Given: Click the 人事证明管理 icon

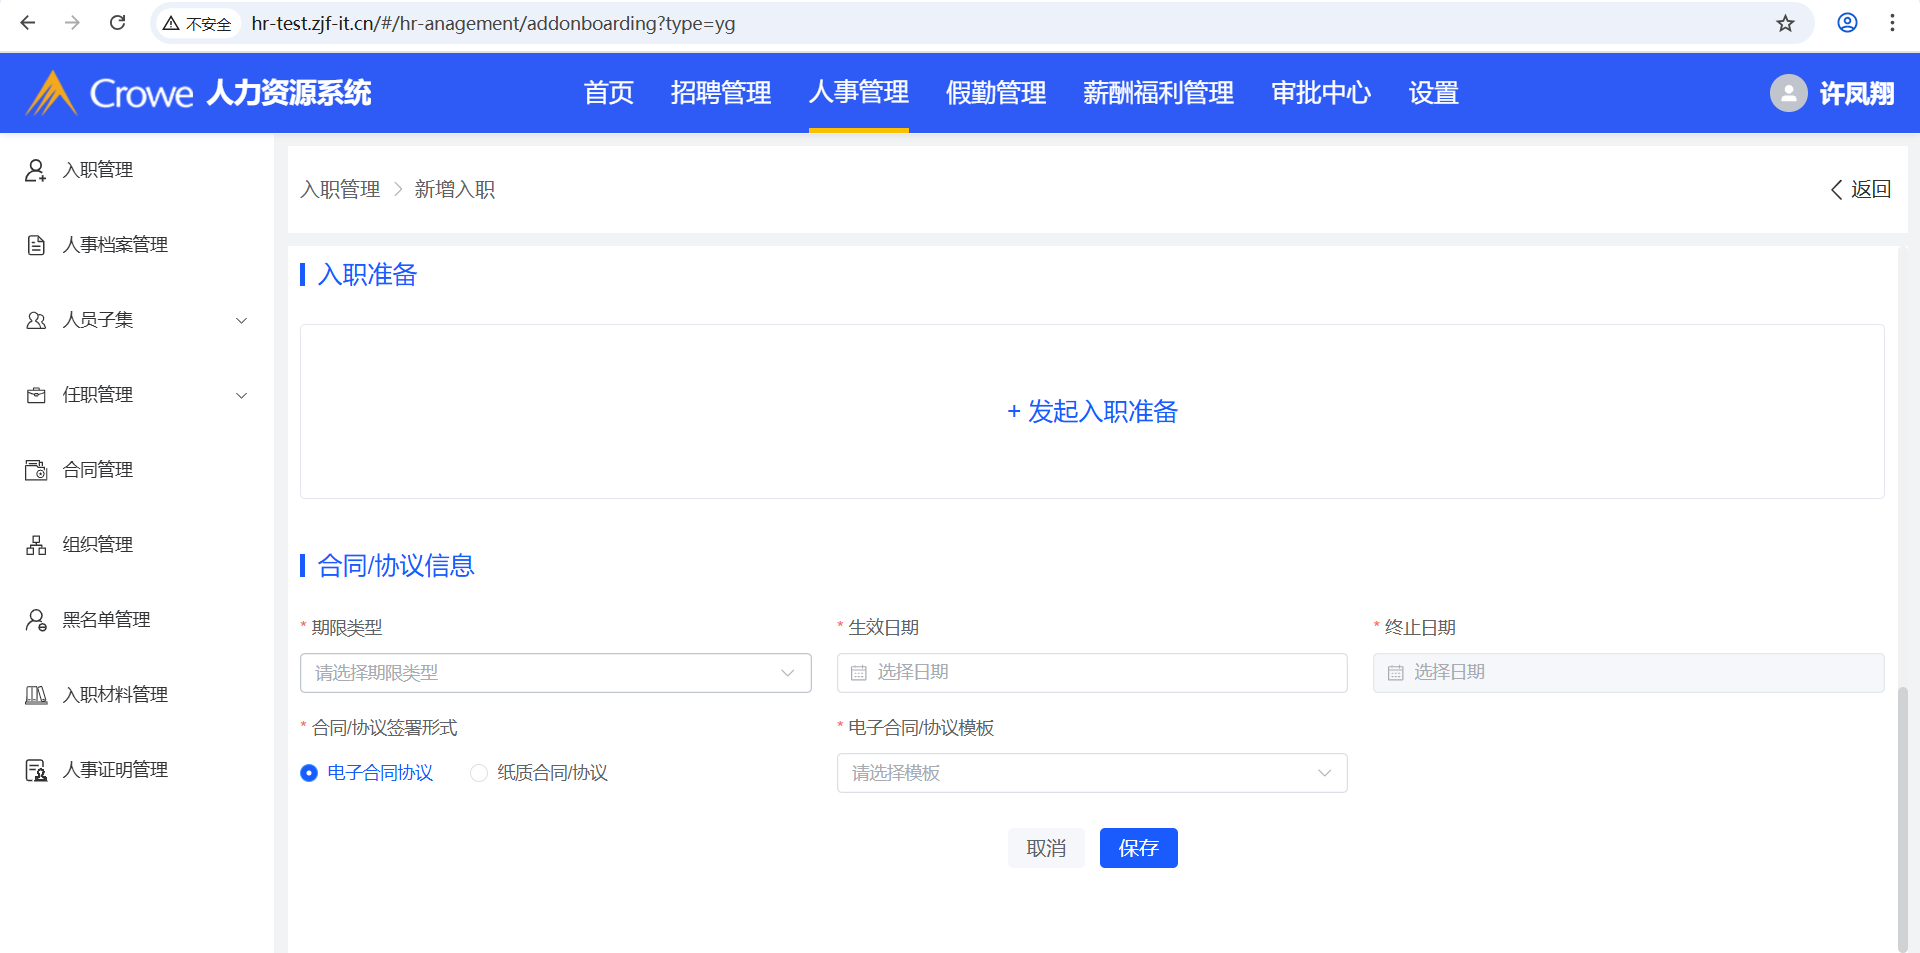Looking at the screenshot, I should pyautogui.click(x=36, y=771).
